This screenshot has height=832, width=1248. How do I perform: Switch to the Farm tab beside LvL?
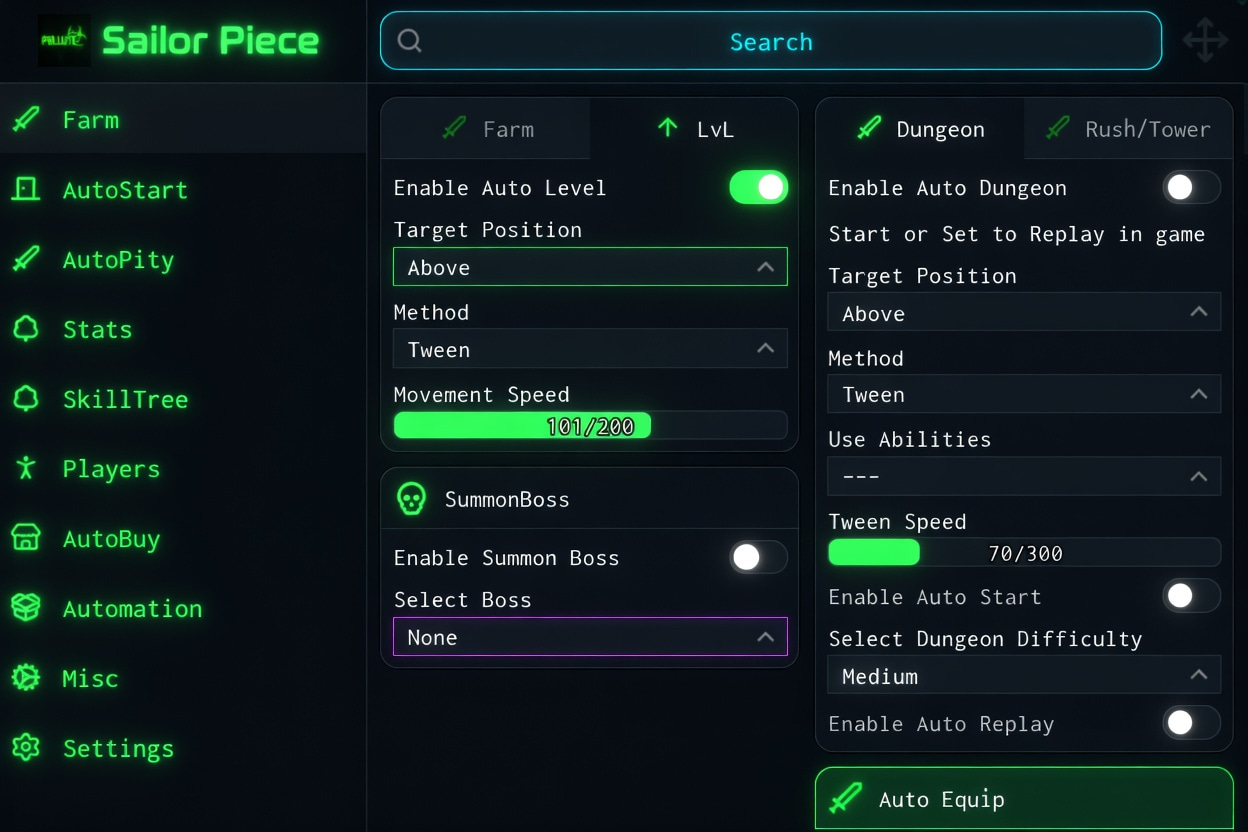click(x=487, y=129)
